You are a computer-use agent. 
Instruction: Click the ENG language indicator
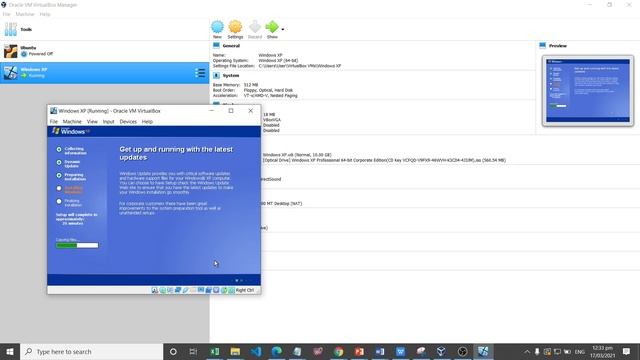[580, 351]
